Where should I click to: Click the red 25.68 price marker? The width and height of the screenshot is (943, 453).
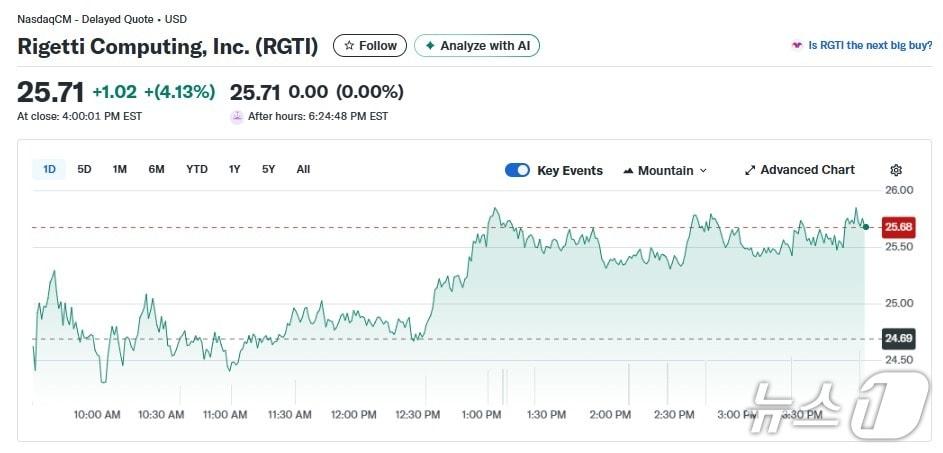click(898, 227)
